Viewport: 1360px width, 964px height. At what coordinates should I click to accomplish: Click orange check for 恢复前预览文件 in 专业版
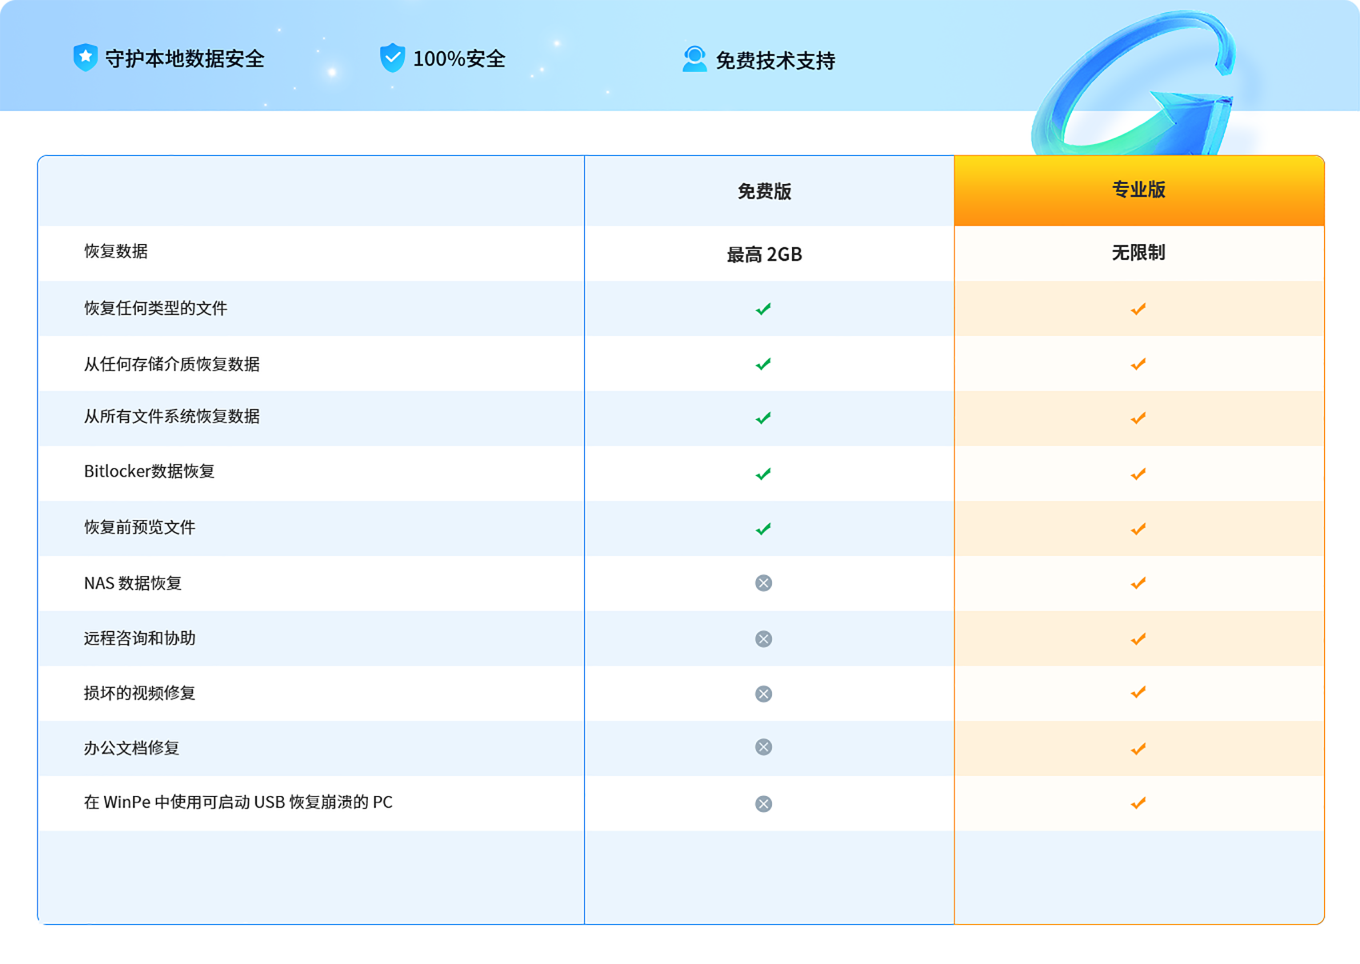1138,529
